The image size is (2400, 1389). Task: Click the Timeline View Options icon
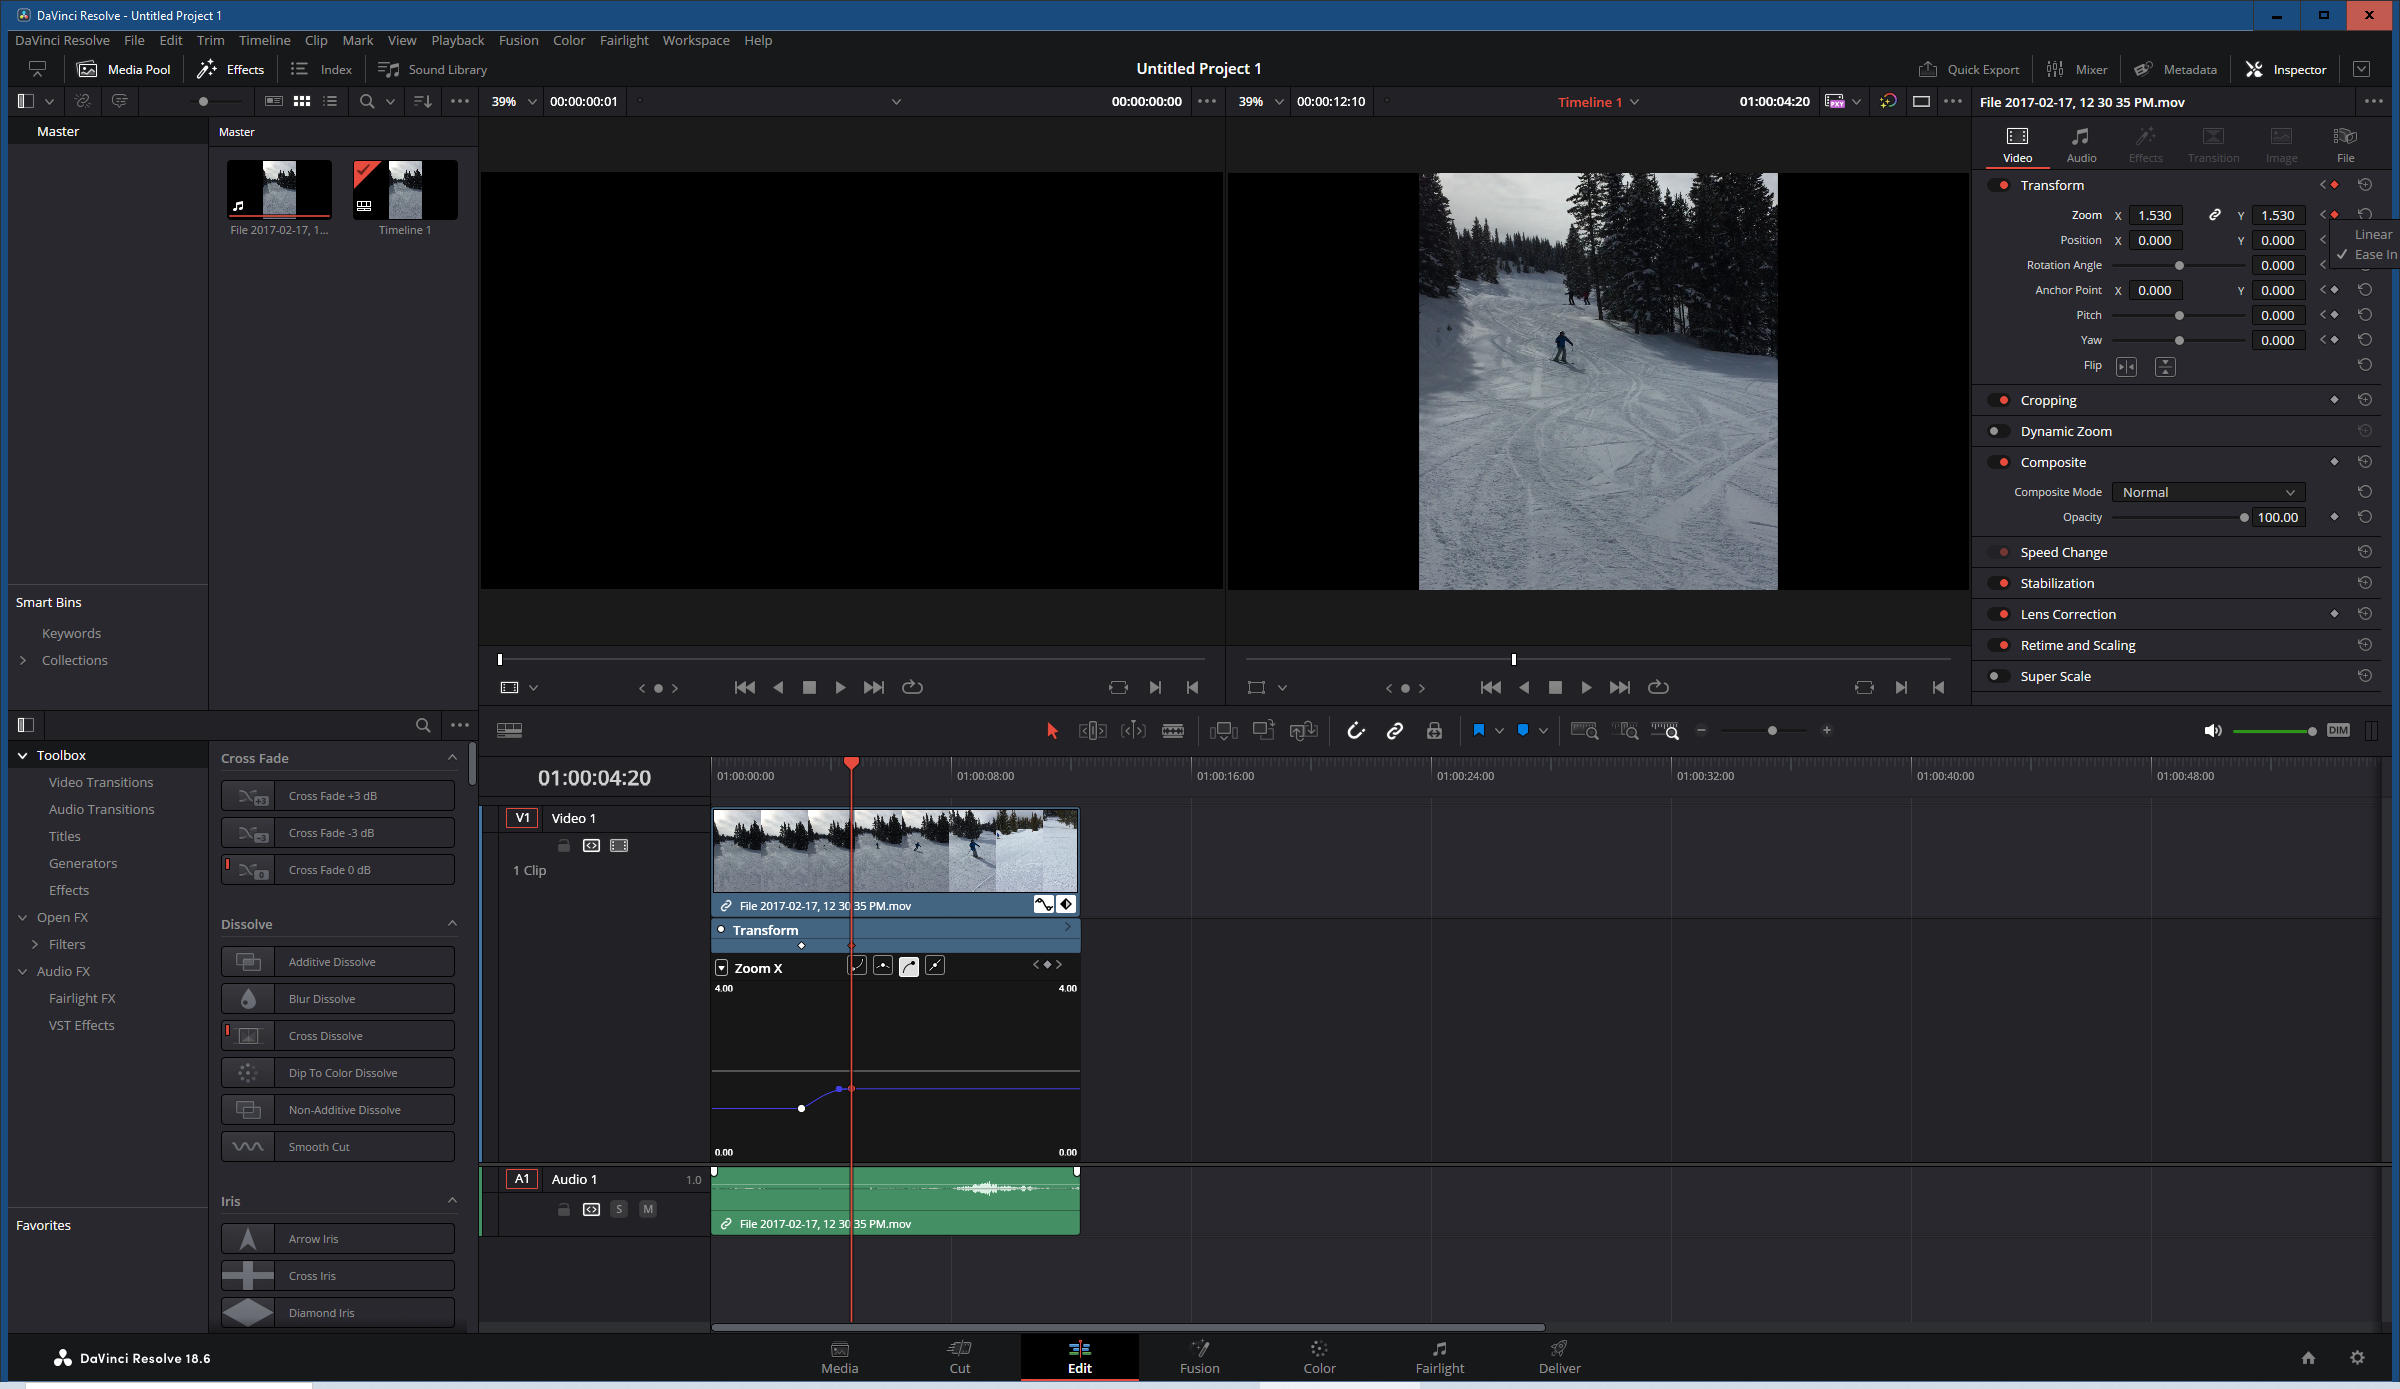[509, 731]
